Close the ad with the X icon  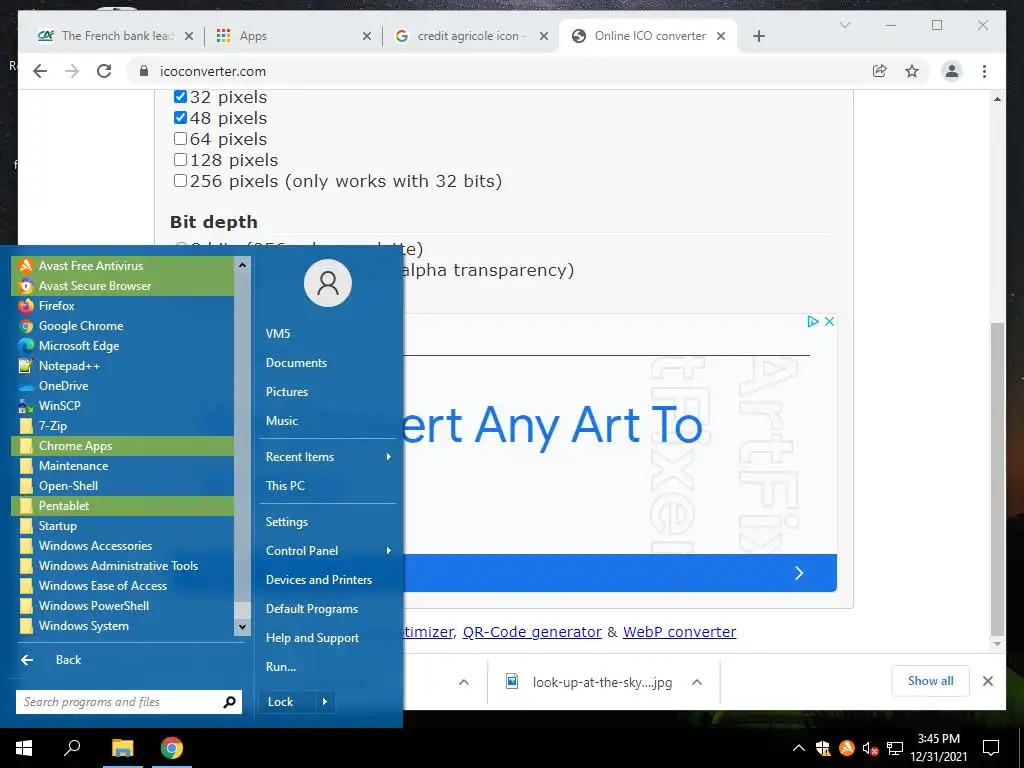[829, 321]
